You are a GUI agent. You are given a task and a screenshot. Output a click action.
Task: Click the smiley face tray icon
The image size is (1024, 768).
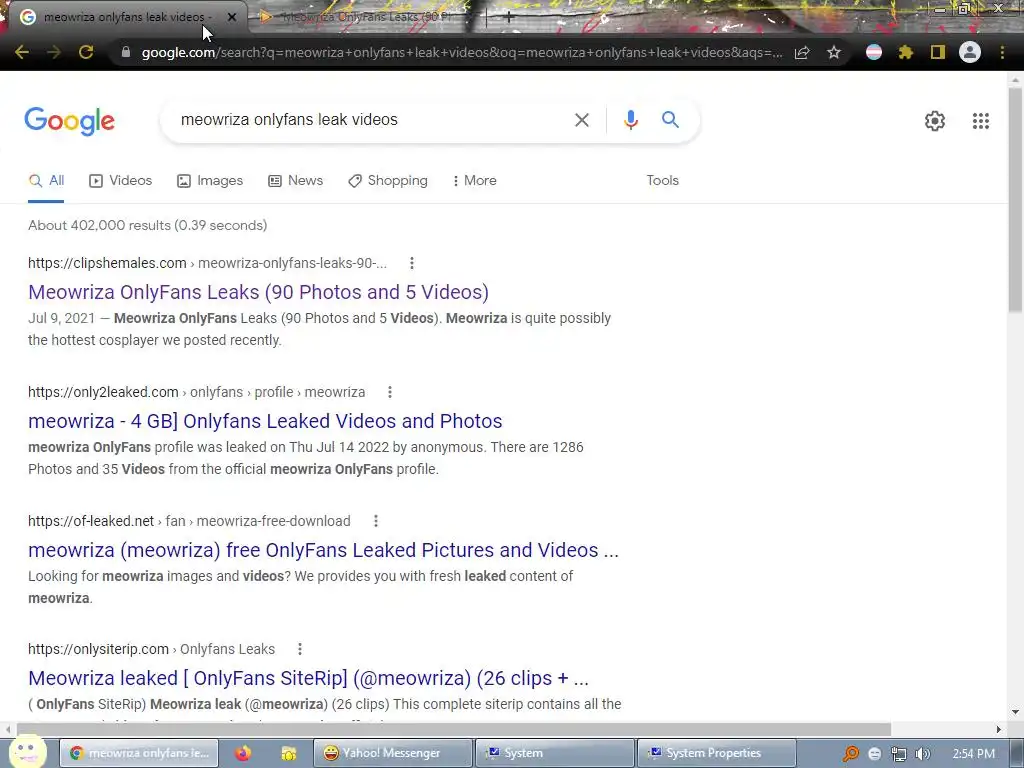[874, 754]
